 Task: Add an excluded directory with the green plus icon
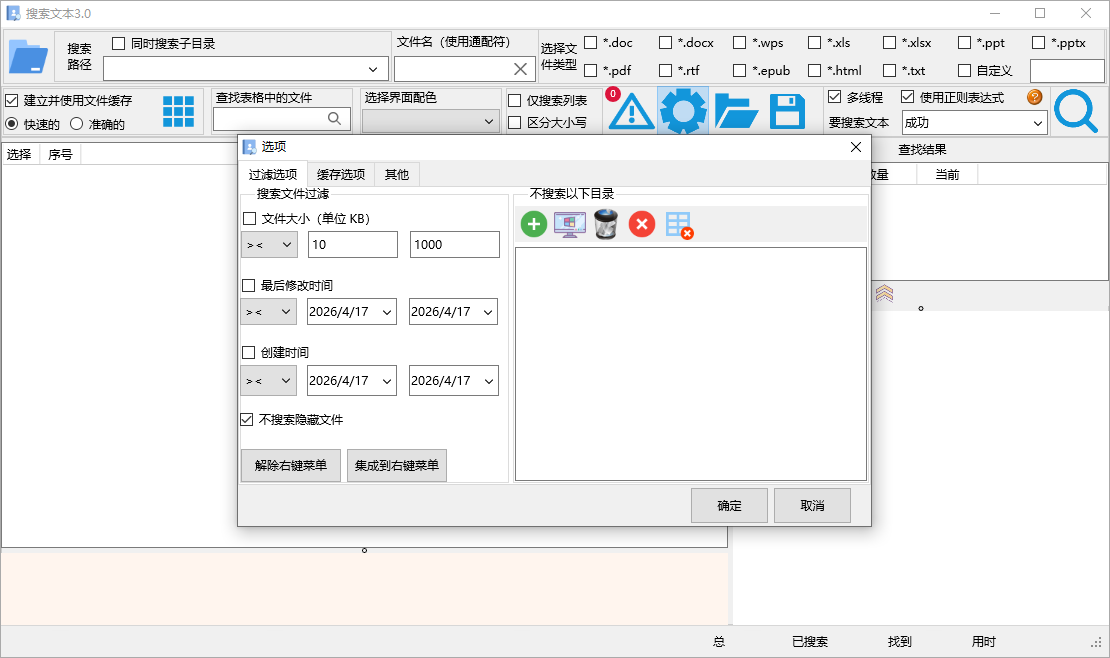coord(533,224)
